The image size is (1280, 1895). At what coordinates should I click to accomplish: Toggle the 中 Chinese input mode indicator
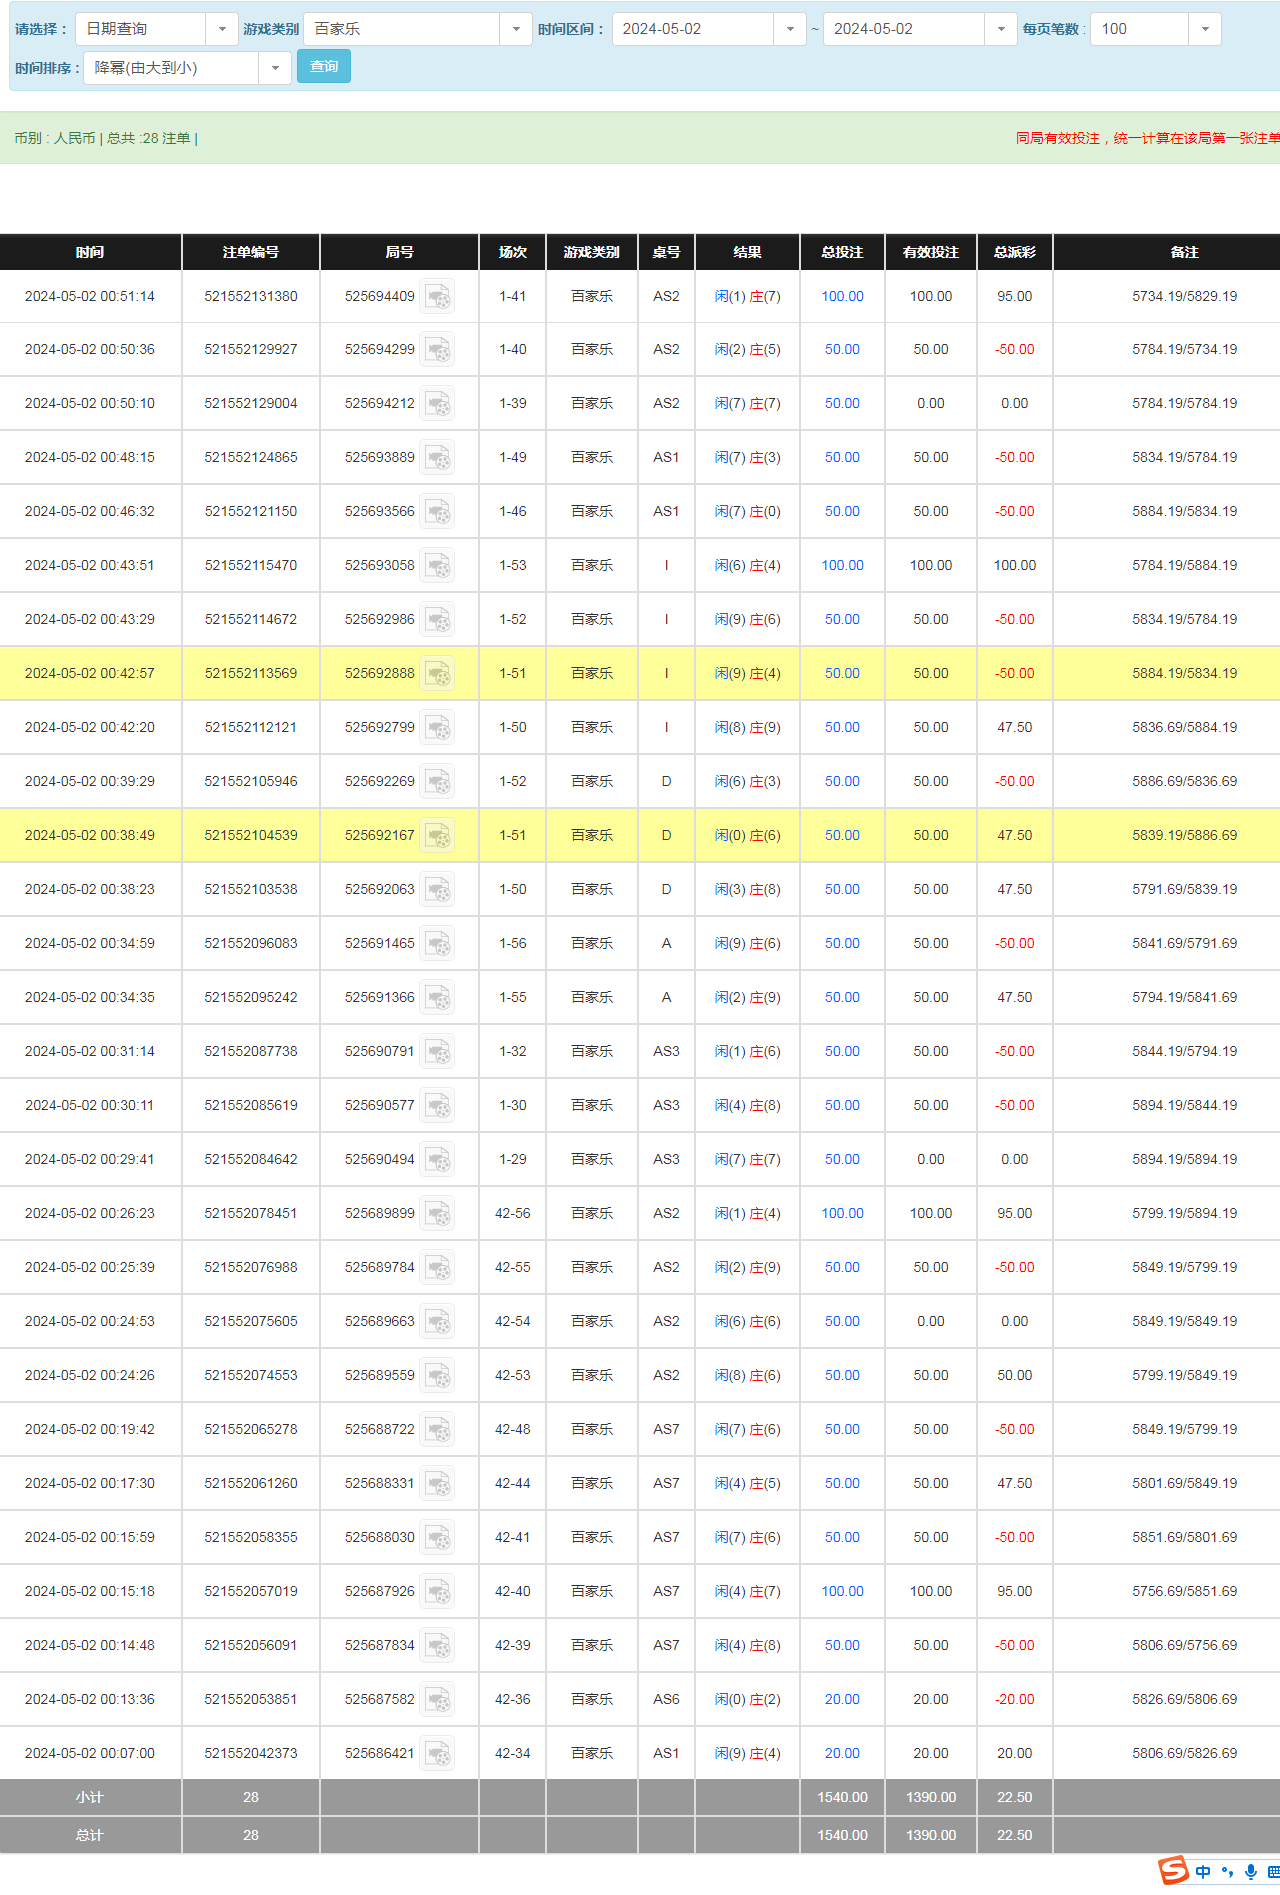pyautogui.click(x=1203, y=1872)
